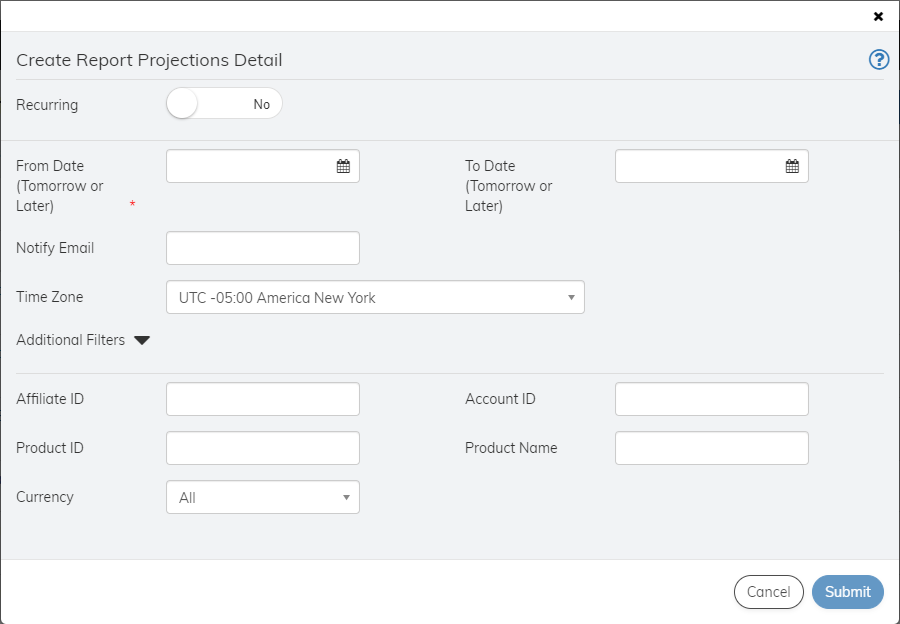Screen dimensions: 900x624
Task: Click into the Affiliate ID field
Action: coord(263,399)
